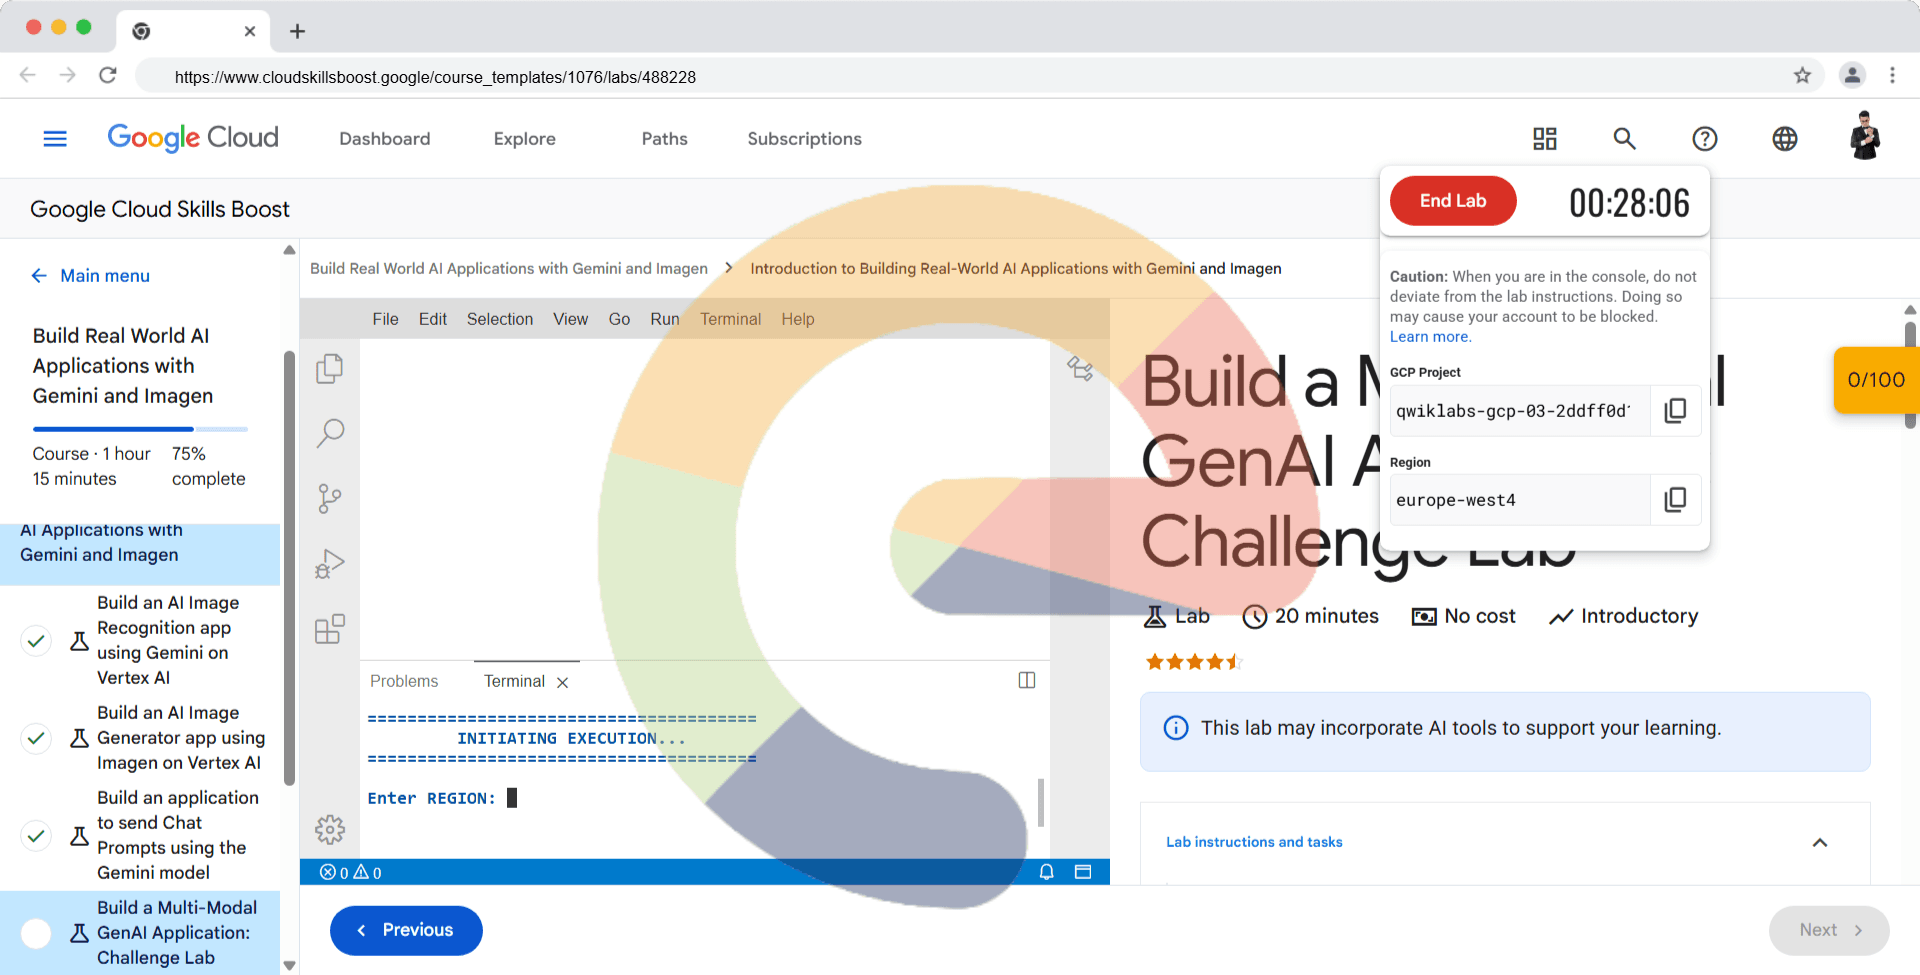Copy the Region value europe-west4
The image size is (1920, 975).
click(x=1675, y=500)
